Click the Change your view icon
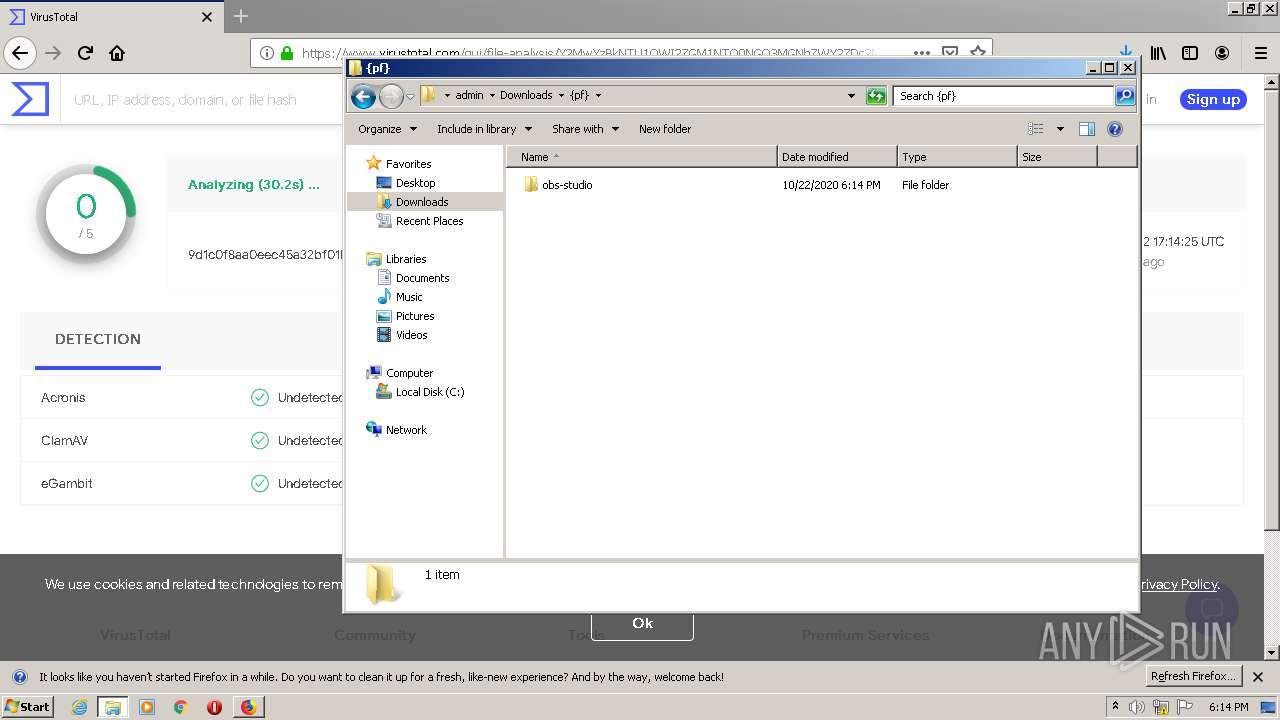This screenshot has width=1280, height=720. point(1036,129)
